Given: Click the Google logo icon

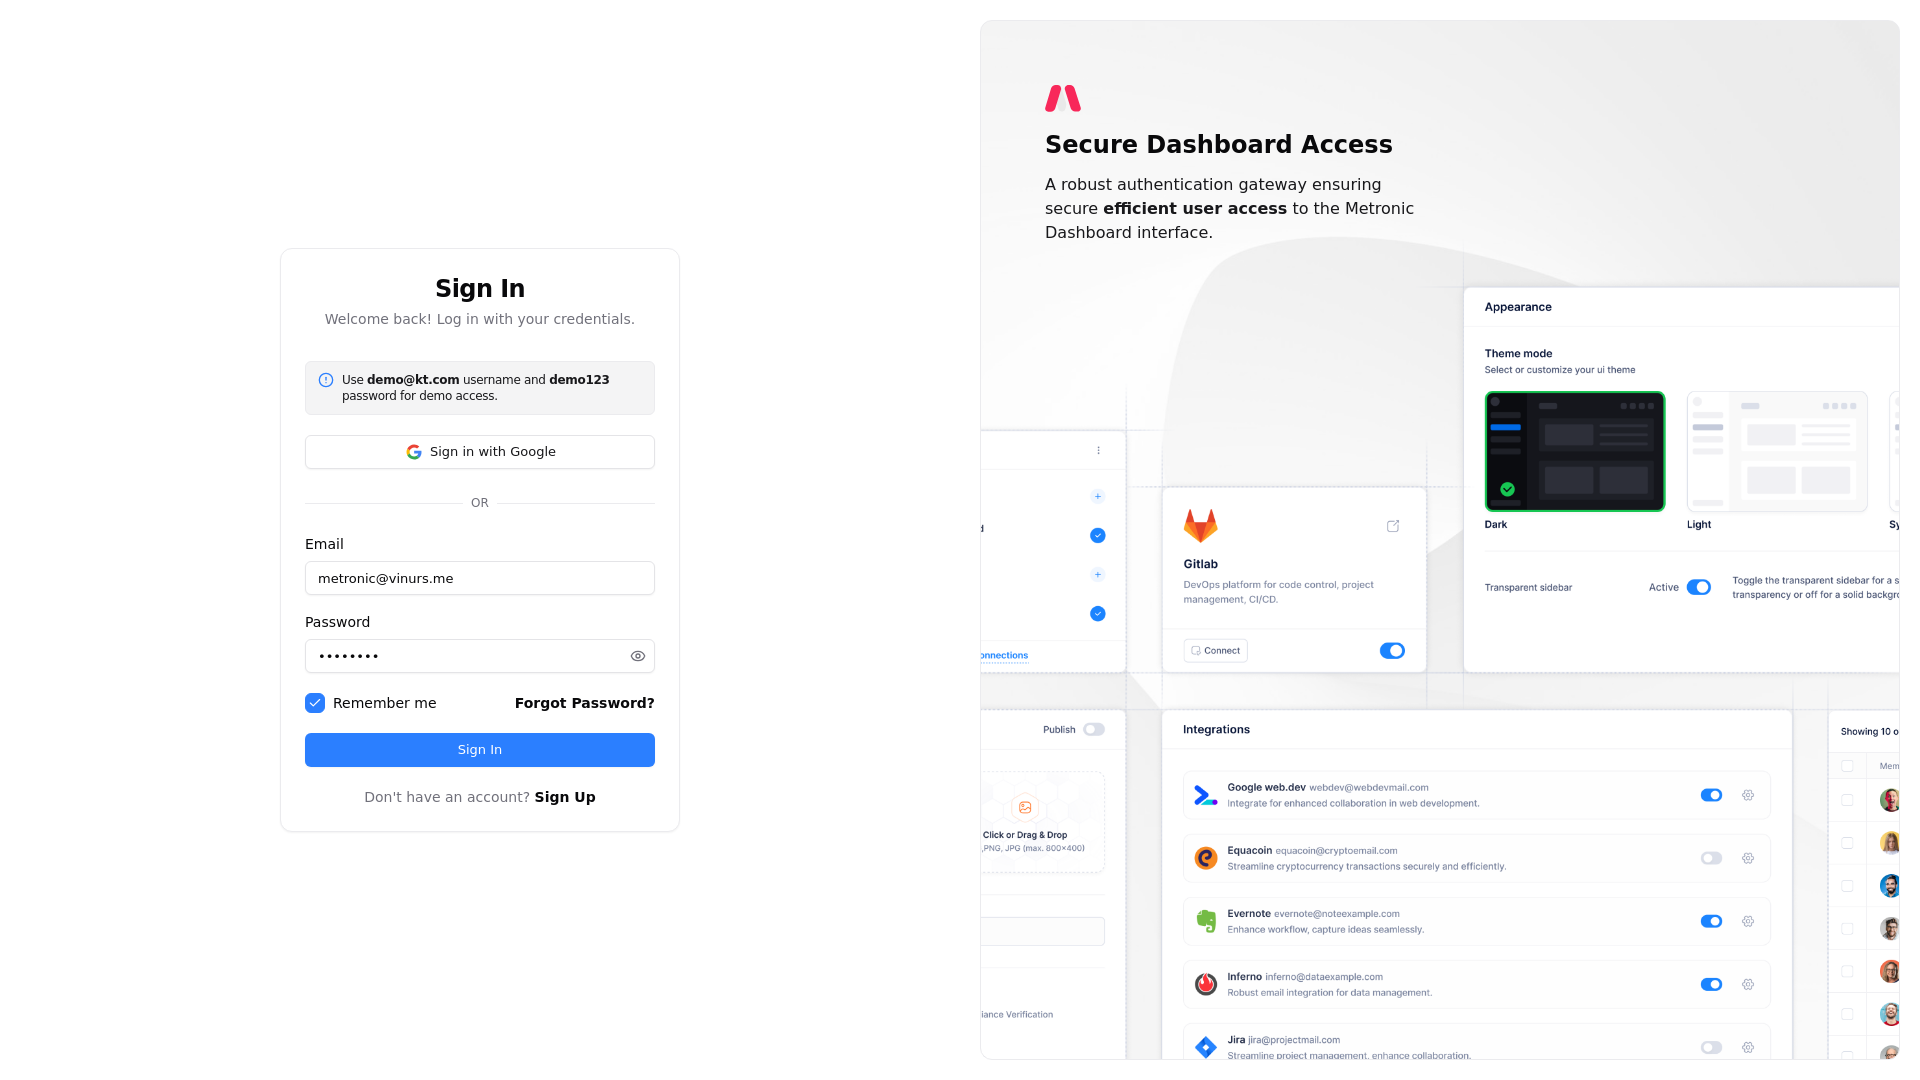Looking at the screenshot, I should [x=414, y=452].
